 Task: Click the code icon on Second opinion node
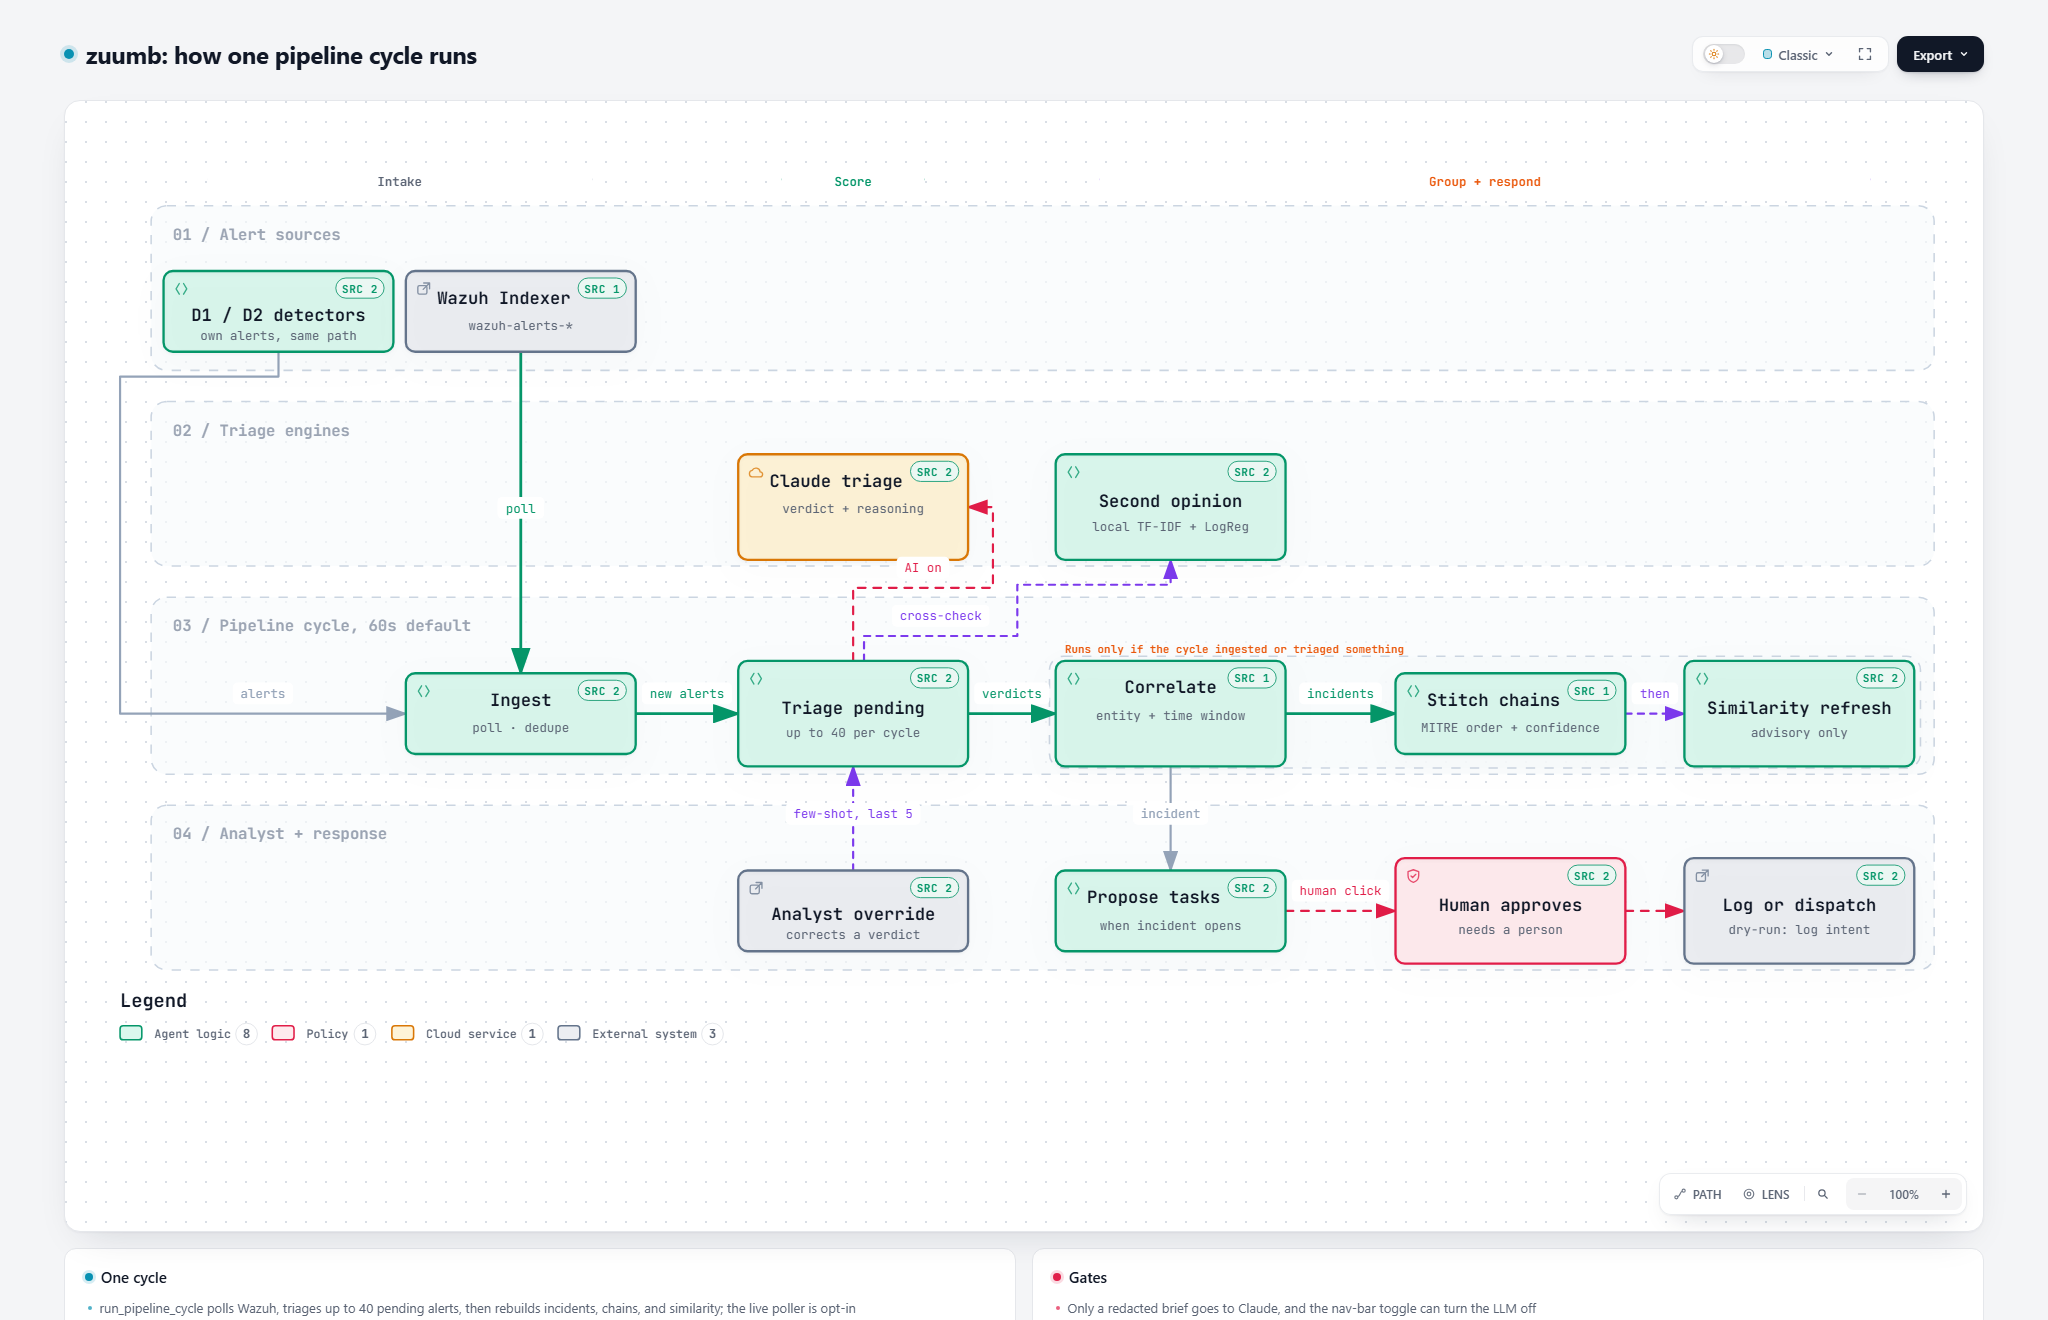tap(1074, 472)
